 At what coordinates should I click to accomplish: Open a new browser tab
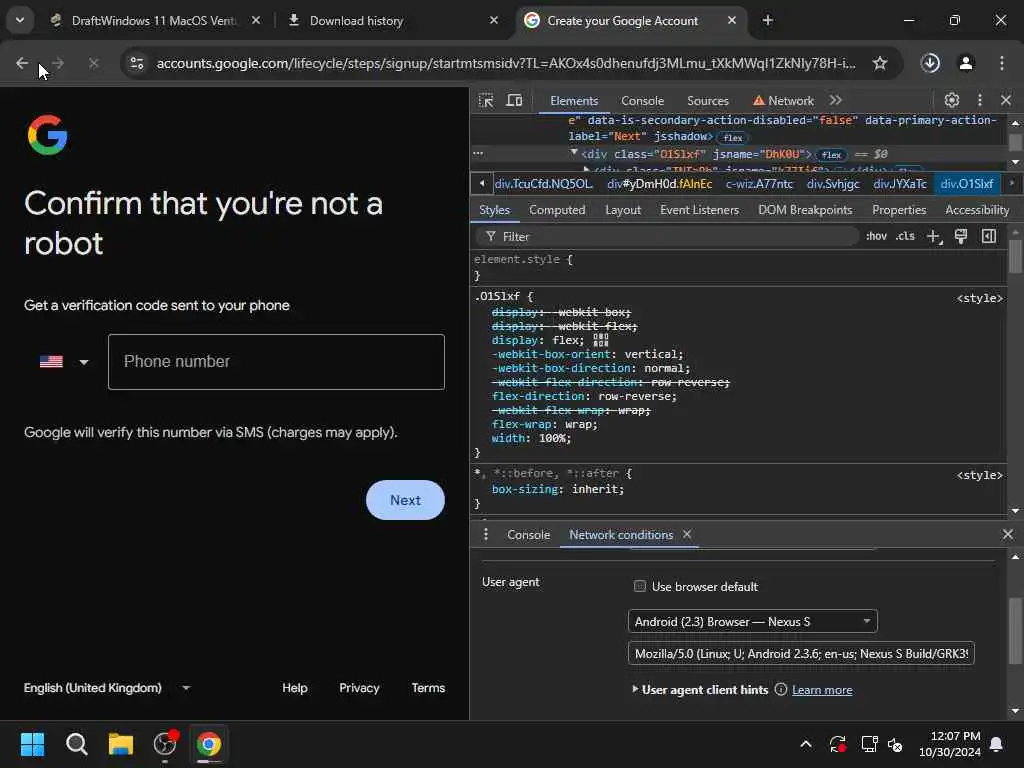(x=768, y=21)
